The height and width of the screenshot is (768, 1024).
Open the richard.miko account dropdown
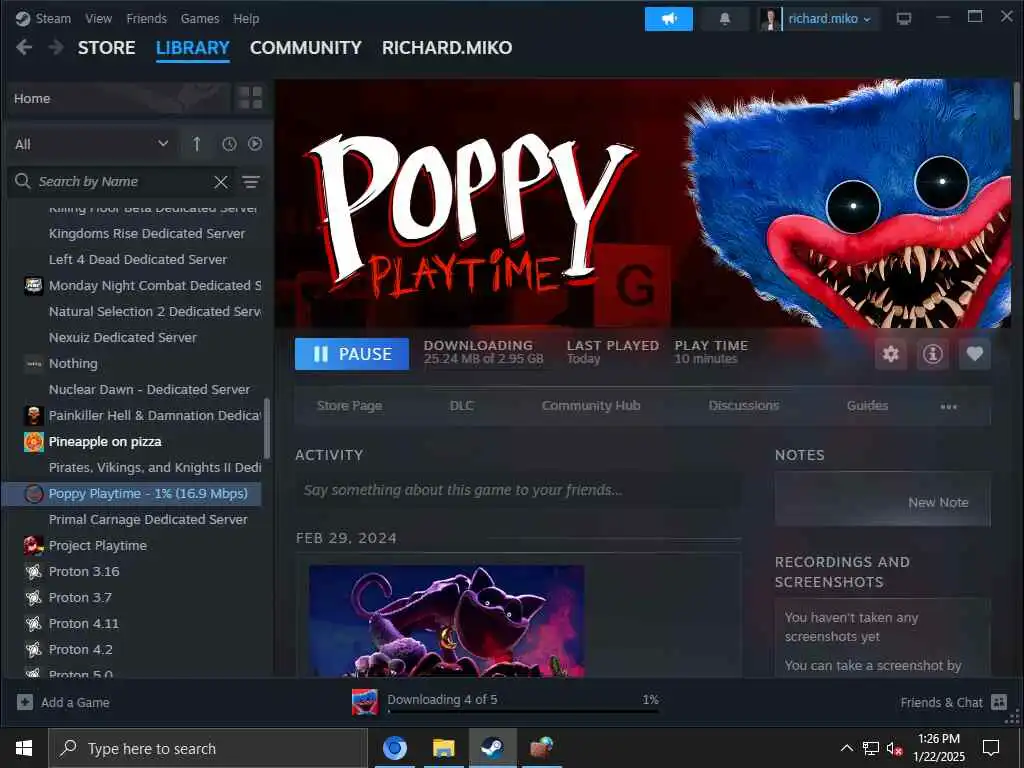point(829,19)
